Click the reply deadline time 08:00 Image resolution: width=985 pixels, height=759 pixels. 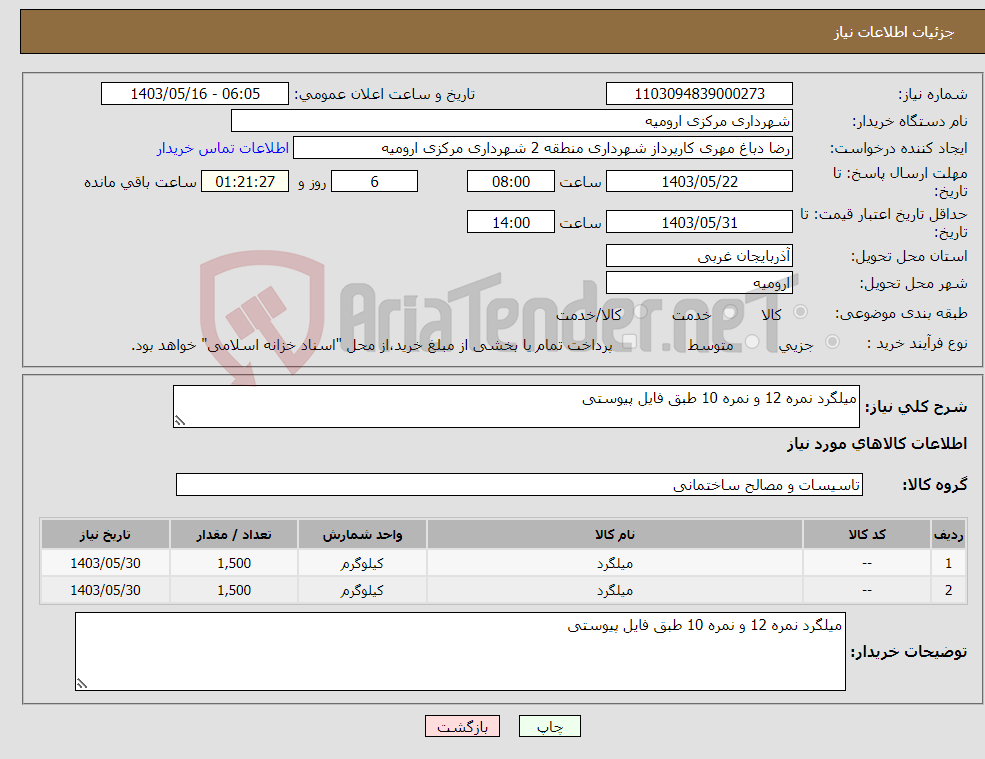511,182
